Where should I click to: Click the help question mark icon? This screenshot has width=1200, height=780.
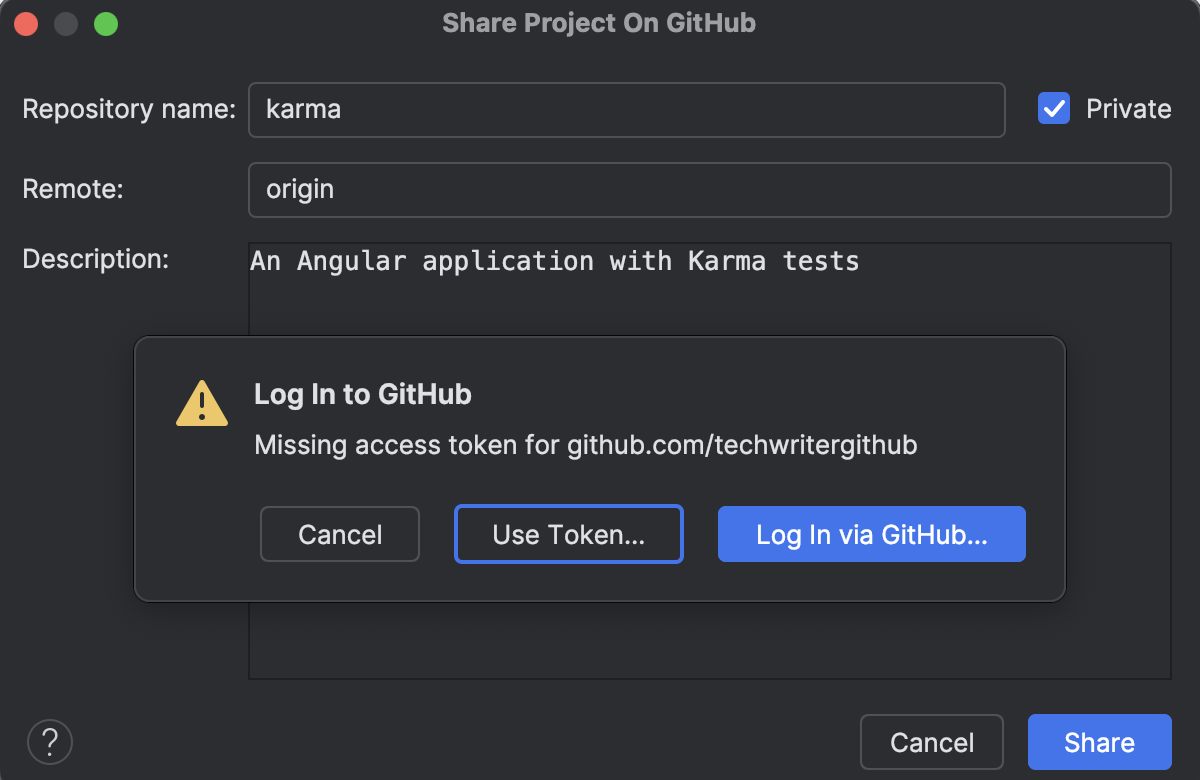[x=50, y=742]
